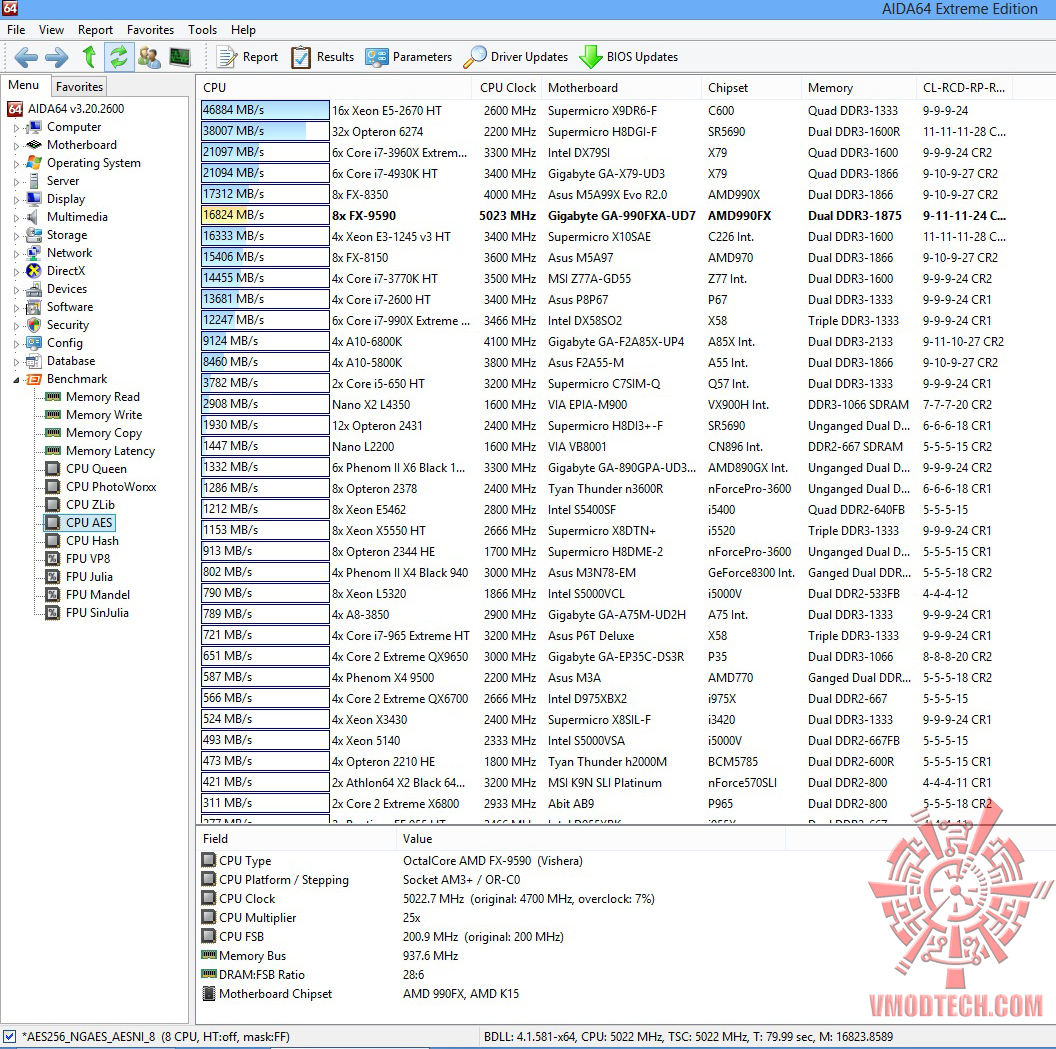Select FPU Julia benchmark
1056x1049 pixels.
click(x=79, y=577)
